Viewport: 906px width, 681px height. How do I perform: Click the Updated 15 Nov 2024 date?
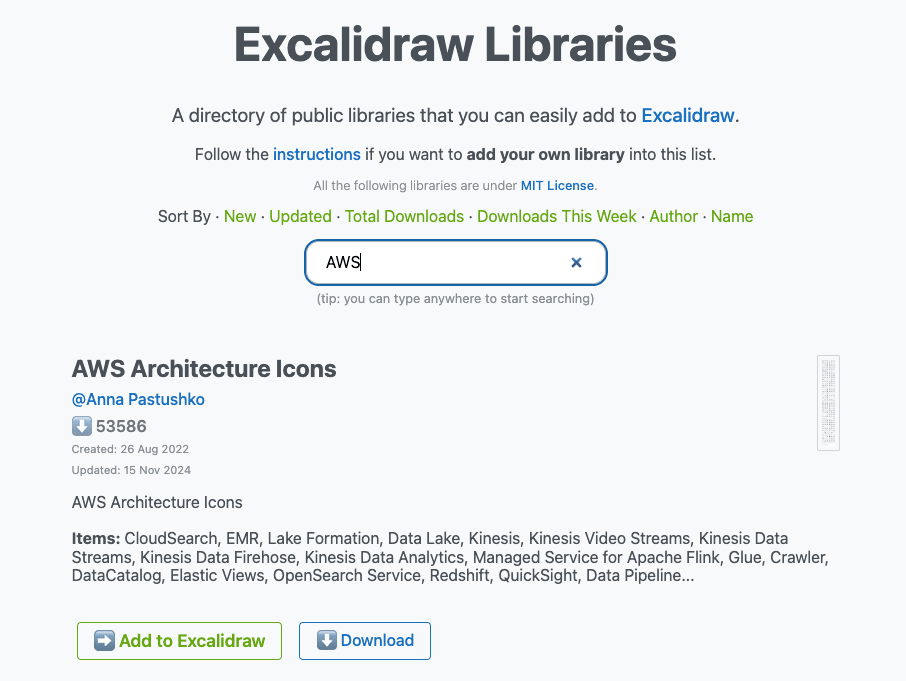pos(131,470)
